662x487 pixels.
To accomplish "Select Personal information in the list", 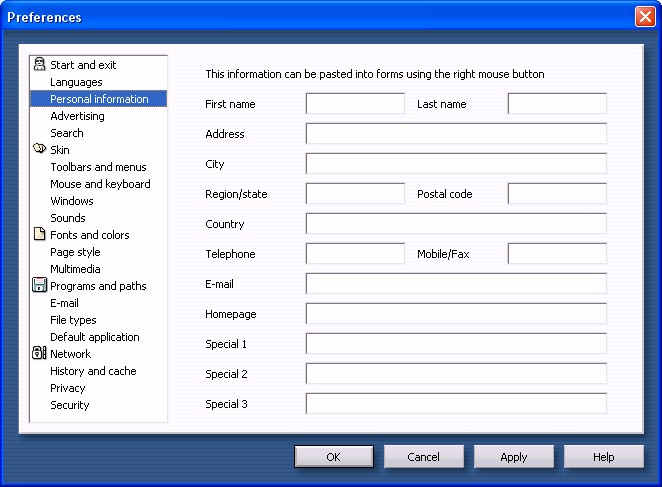I will [x=98, y=99].
